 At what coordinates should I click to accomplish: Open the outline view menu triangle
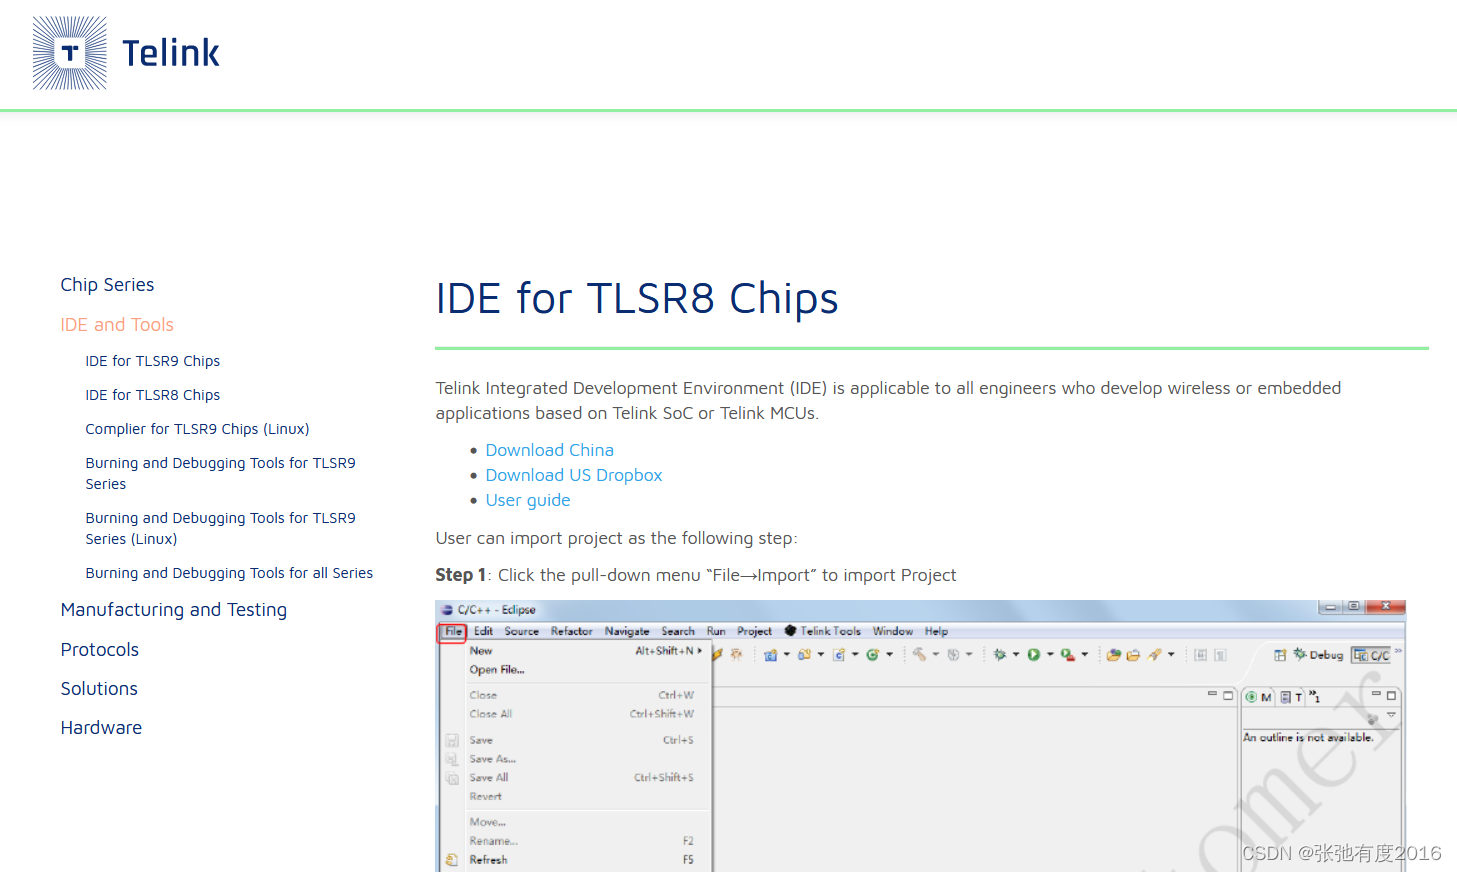point(1391,715)
